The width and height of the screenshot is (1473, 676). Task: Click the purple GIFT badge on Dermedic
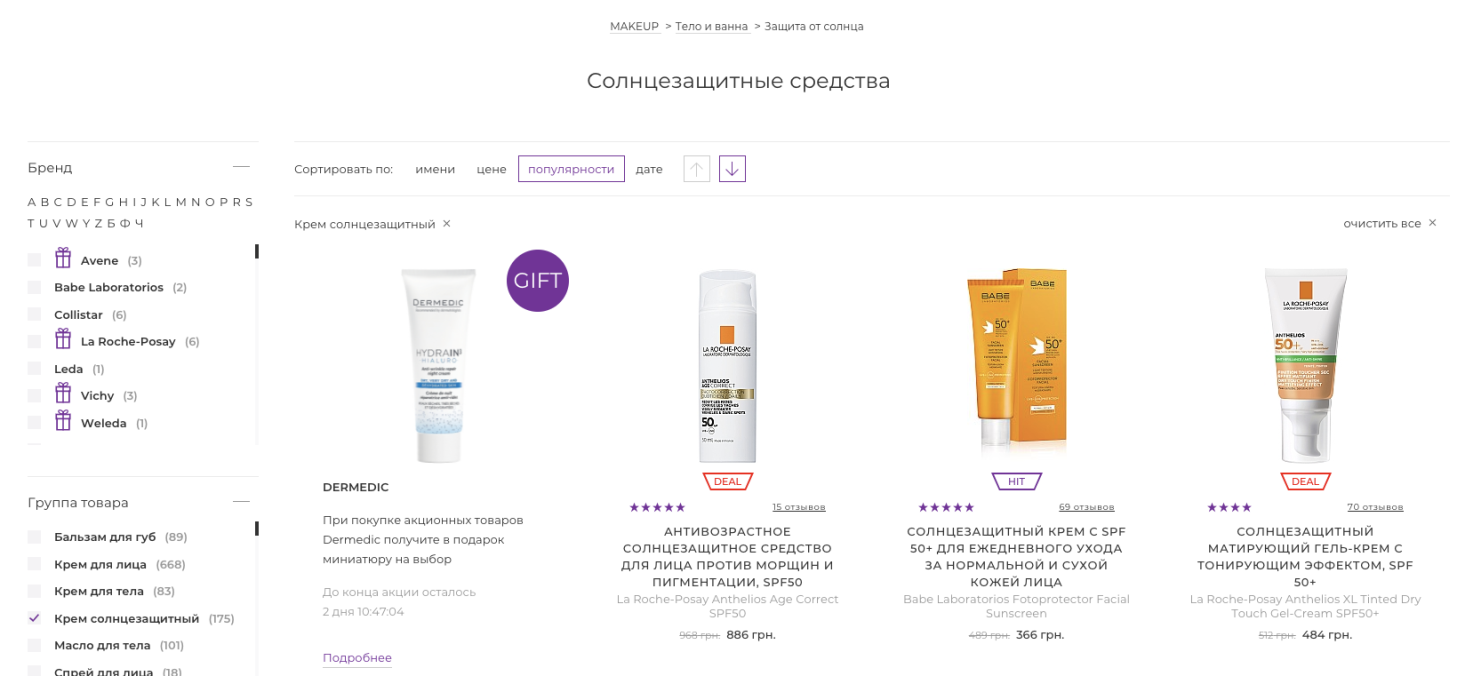pyautogui.click(x=538, y=281)
